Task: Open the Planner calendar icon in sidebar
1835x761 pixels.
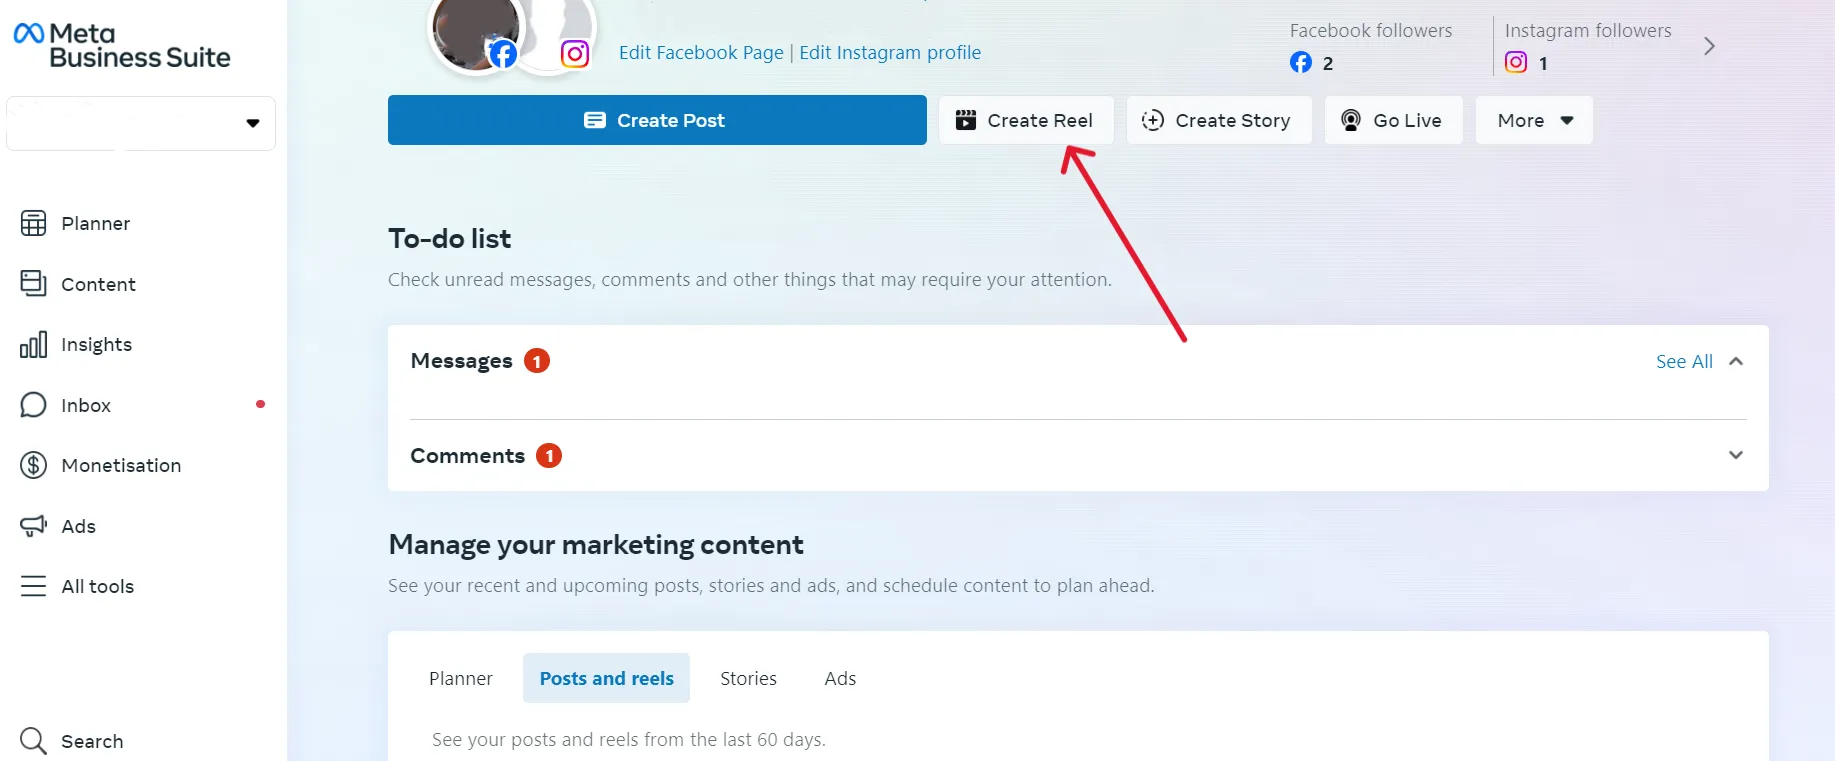Action: pyautogui.click(x=33, y=223)
